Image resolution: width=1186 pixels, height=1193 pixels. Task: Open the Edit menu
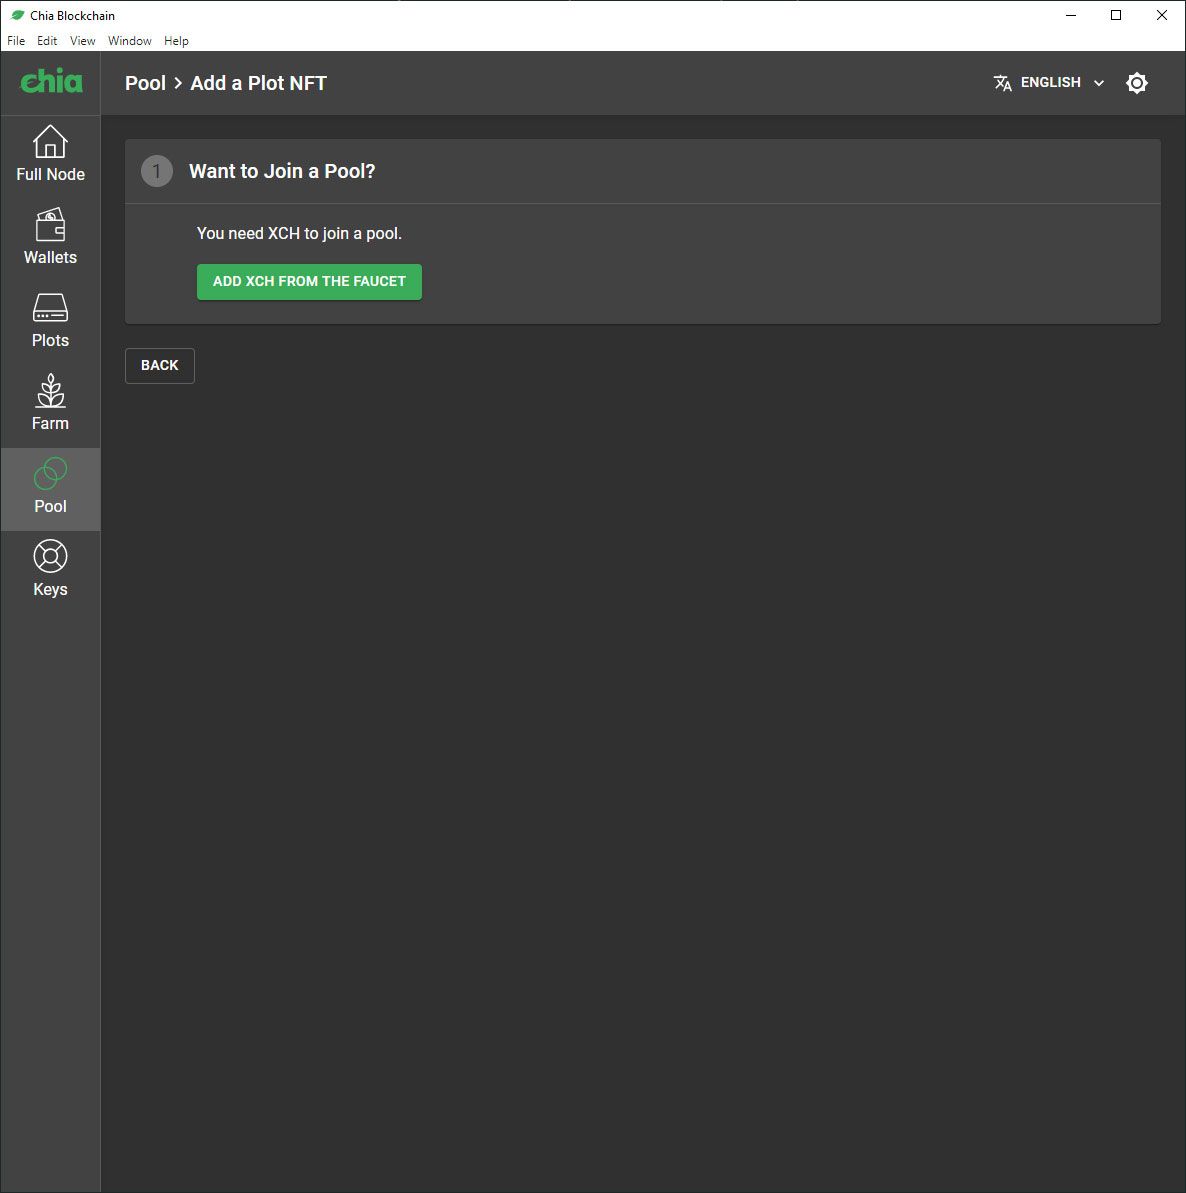(47, 41)
